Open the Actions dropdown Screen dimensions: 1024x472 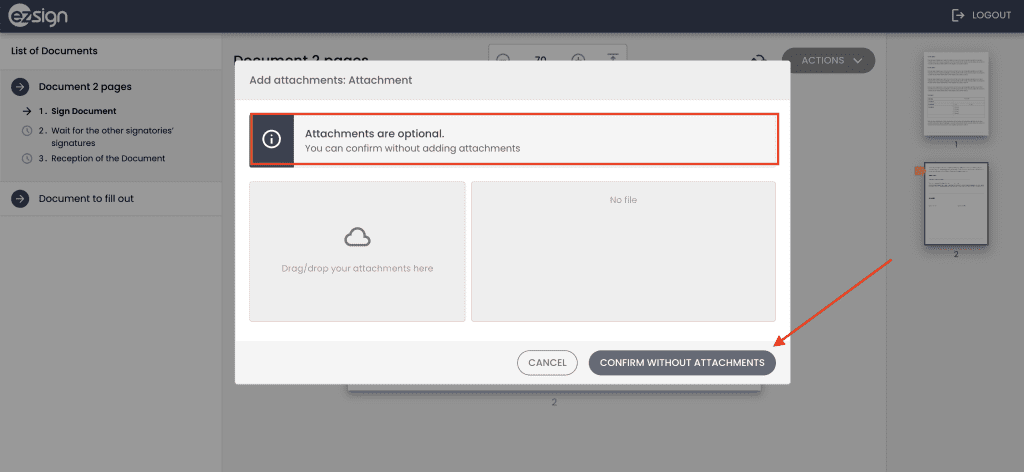click(x=828, y=61)
